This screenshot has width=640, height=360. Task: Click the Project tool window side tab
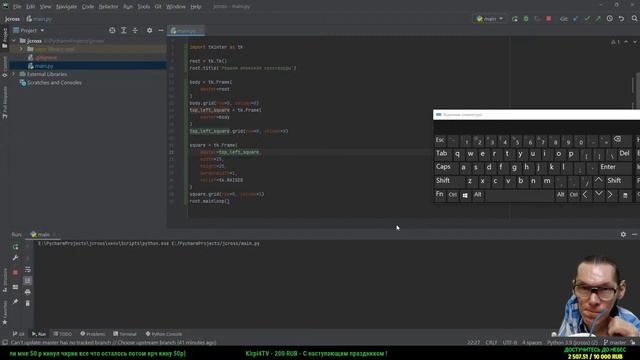coord(4,38)
